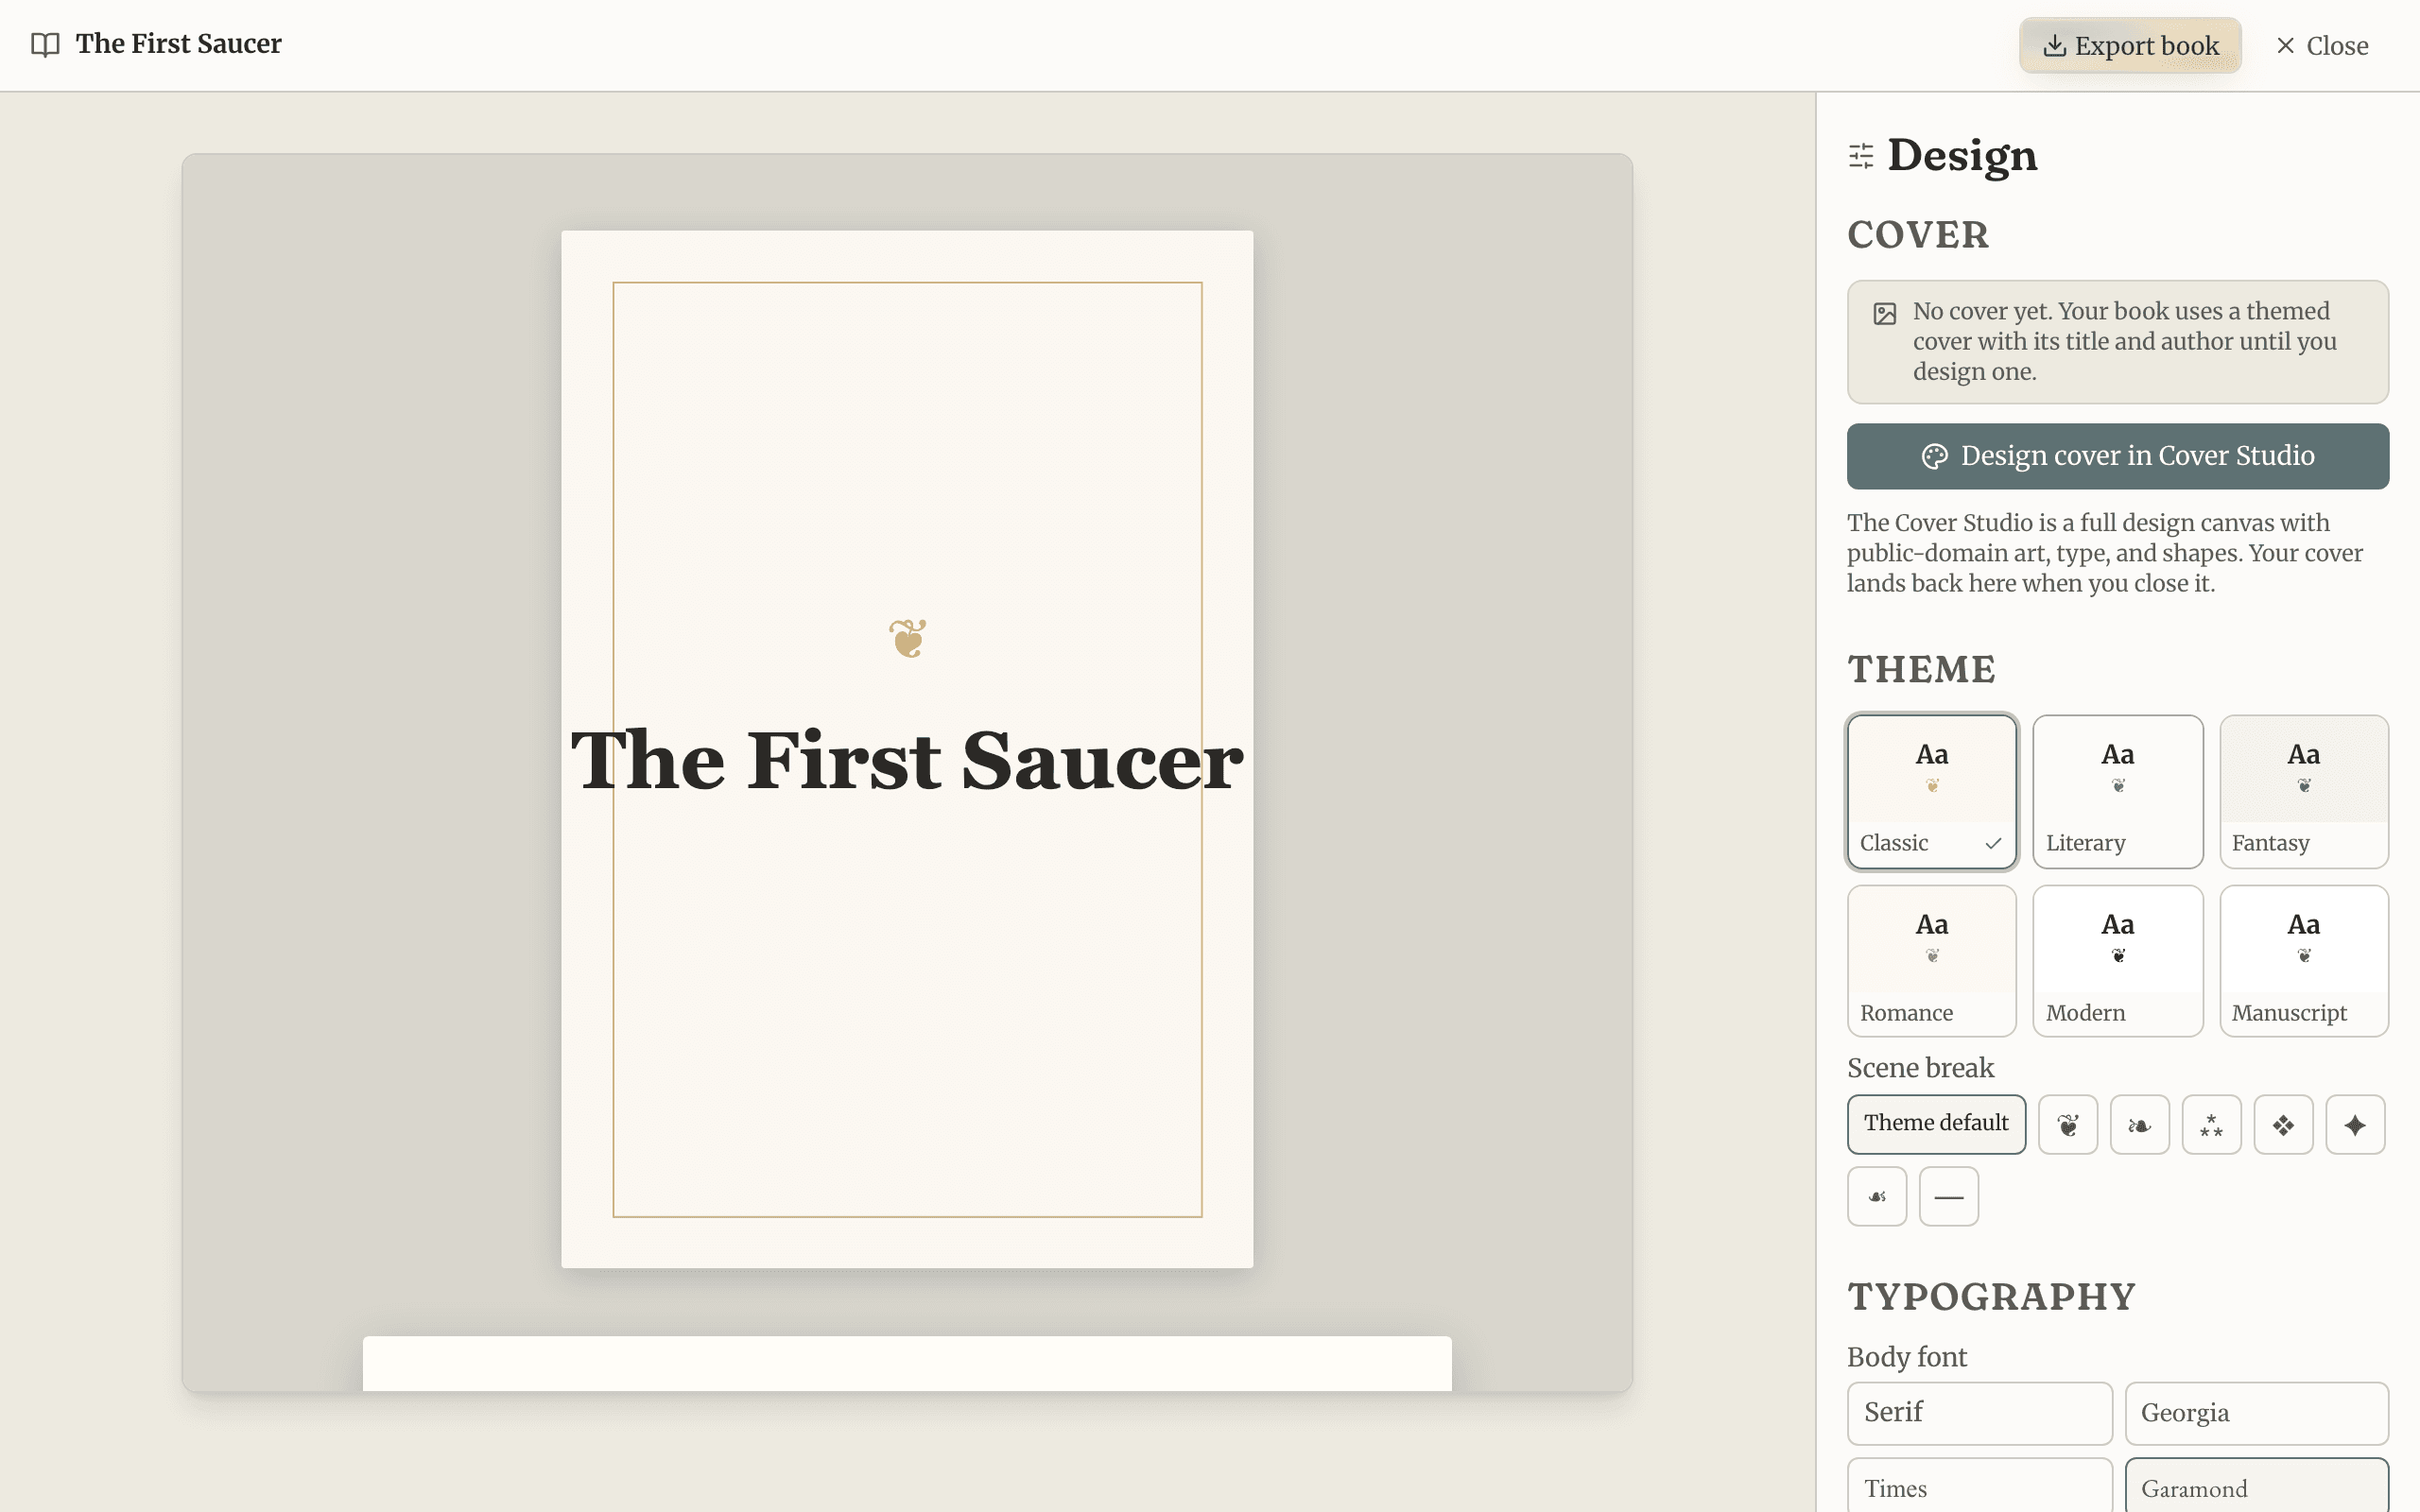
Task: Click the open book icon beside title
Action: tap(45, 44)
